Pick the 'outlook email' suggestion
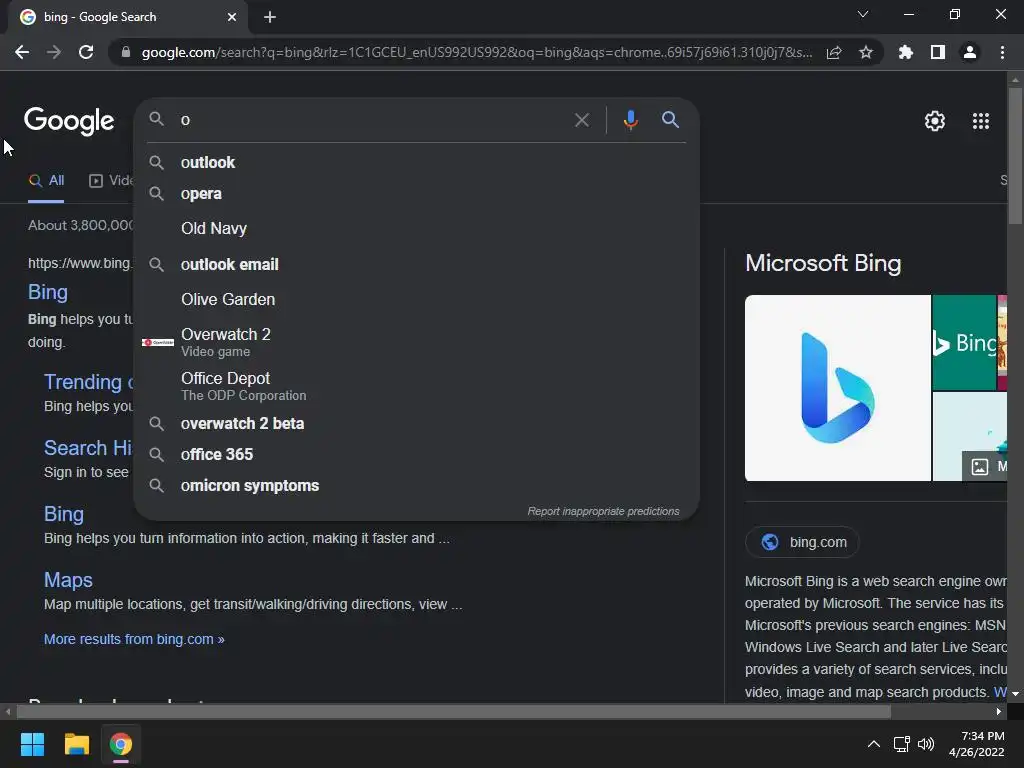The image size is (1024, 768). pyautogui.click(x=417, y=264)
